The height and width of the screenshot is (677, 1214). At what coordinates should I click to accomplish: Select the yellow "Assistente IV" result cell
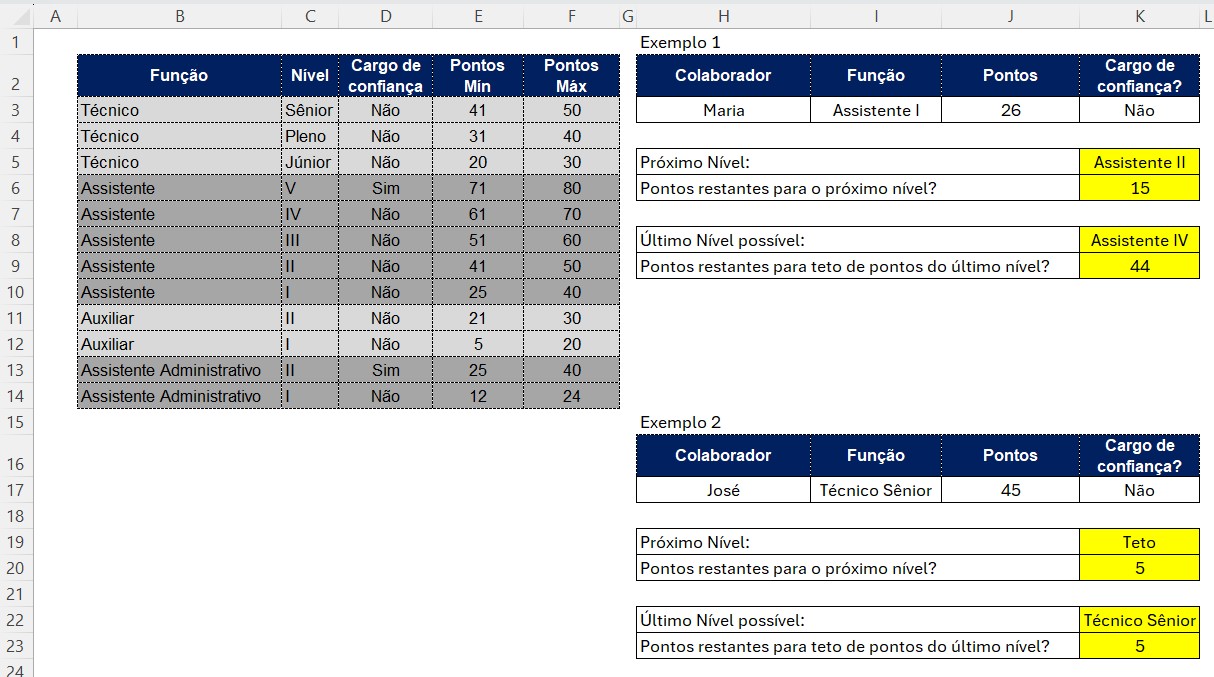tap(1139, 240)
